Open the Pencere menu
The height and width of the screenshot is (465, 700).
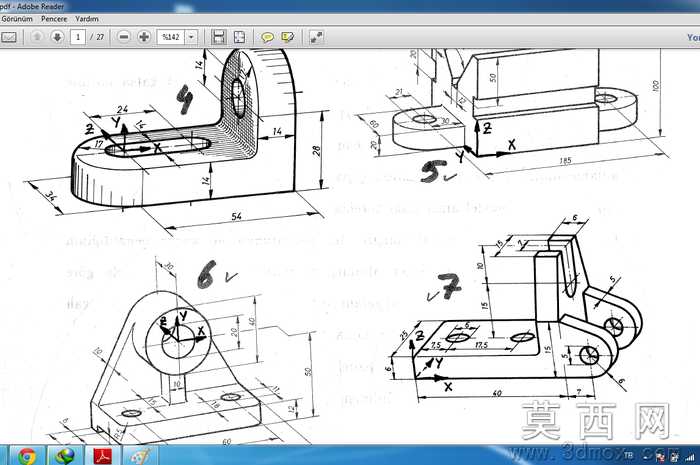pos(54,19)
